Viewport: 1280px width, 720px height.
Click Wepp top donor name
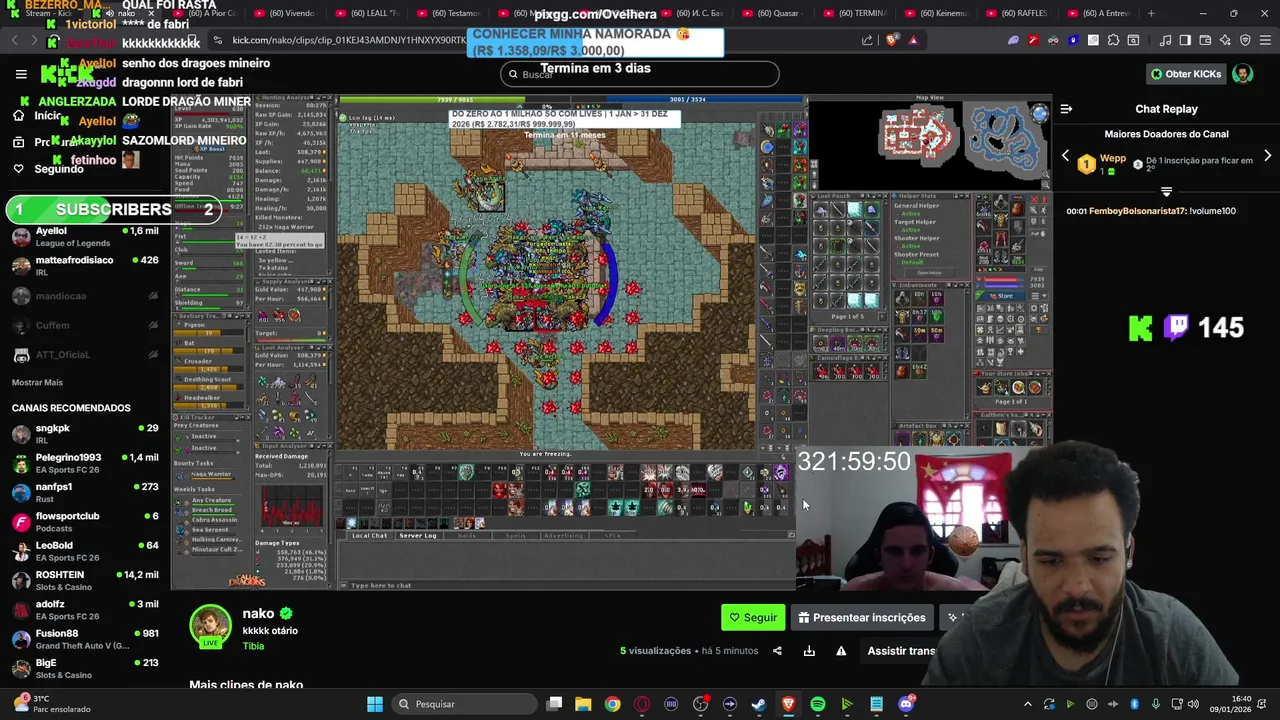(x=1112, y=158)
